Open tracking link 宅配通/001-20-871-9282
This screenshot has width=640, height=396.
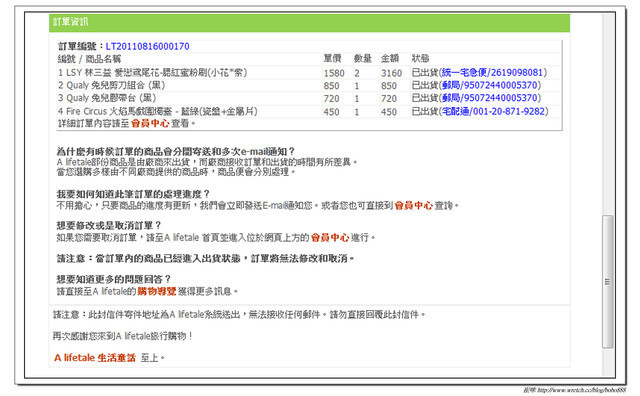click(493, 111)
